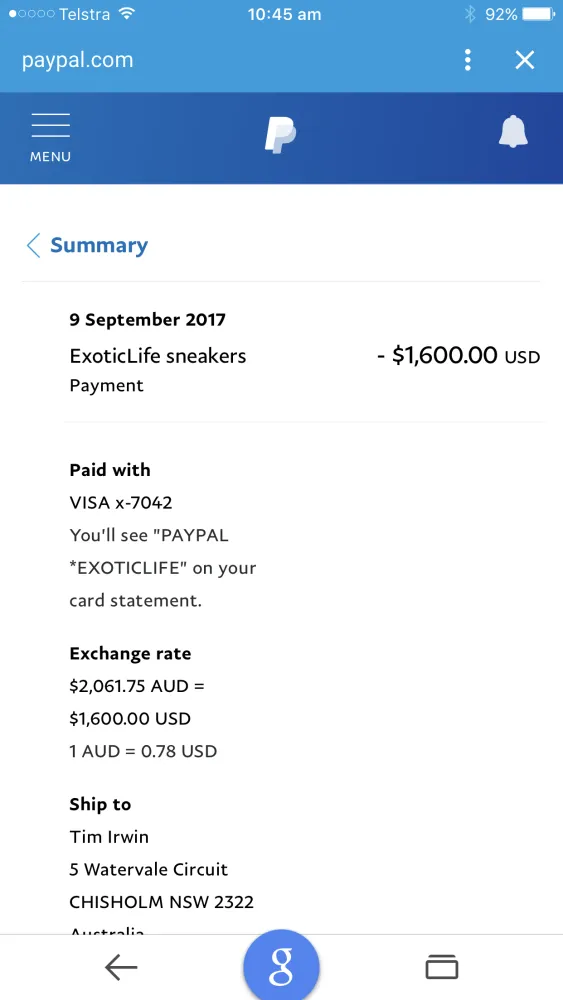Tap the VISA x-7042 payment method
Viewport: 563px width, 1000px height.
[x=121, y=503]
